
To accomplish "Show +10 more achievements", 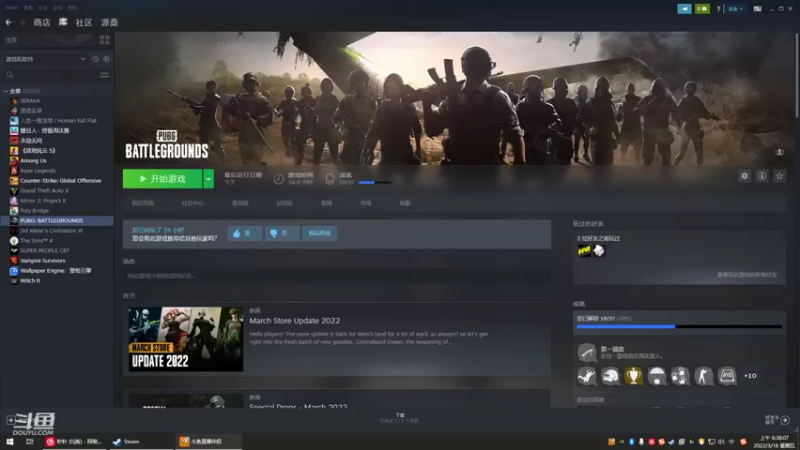I will click(750, 376).
